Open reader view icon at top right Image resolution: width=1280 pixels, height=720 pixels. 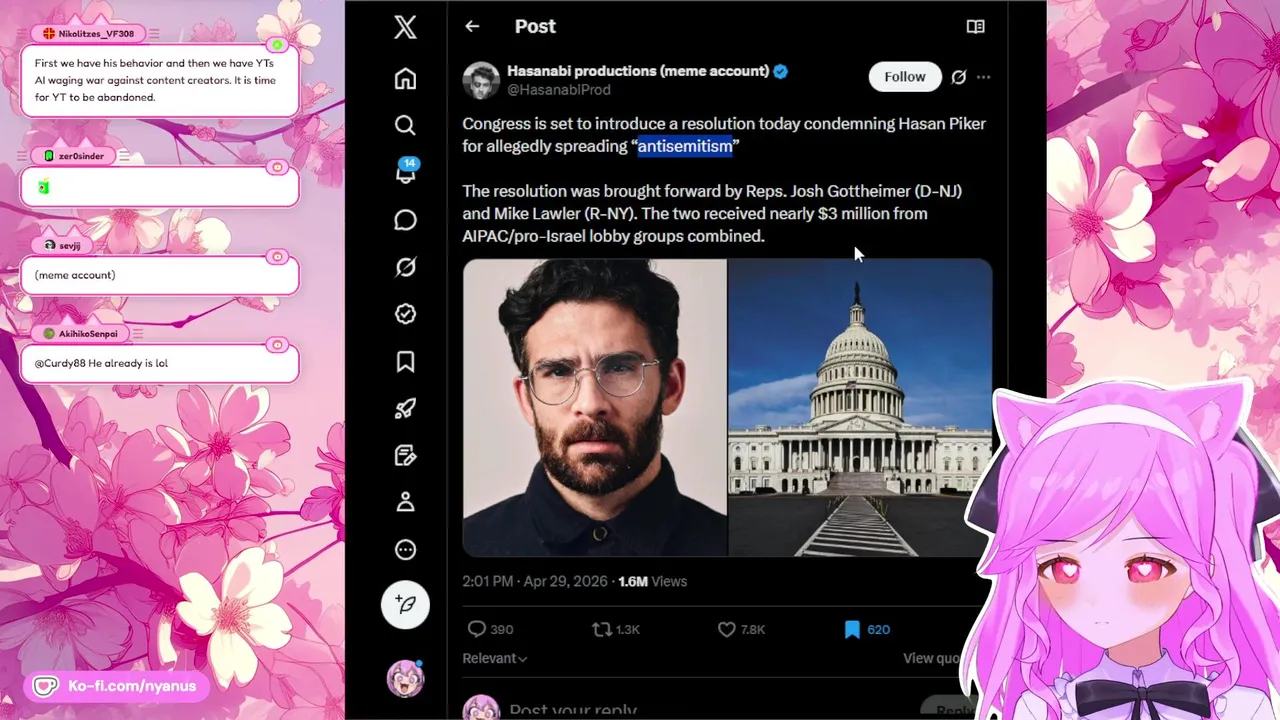pyautogui.click(x=975, y=27)
